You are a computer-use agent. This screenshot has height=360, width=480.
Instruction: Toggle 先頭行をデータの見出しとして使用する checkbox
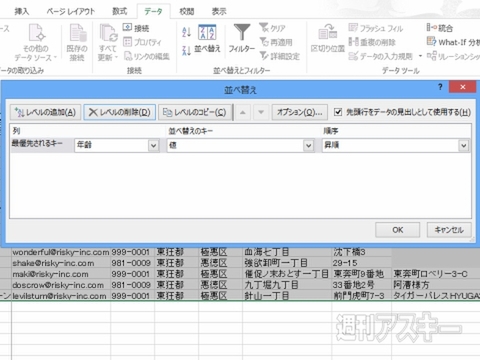pos(338,112)
